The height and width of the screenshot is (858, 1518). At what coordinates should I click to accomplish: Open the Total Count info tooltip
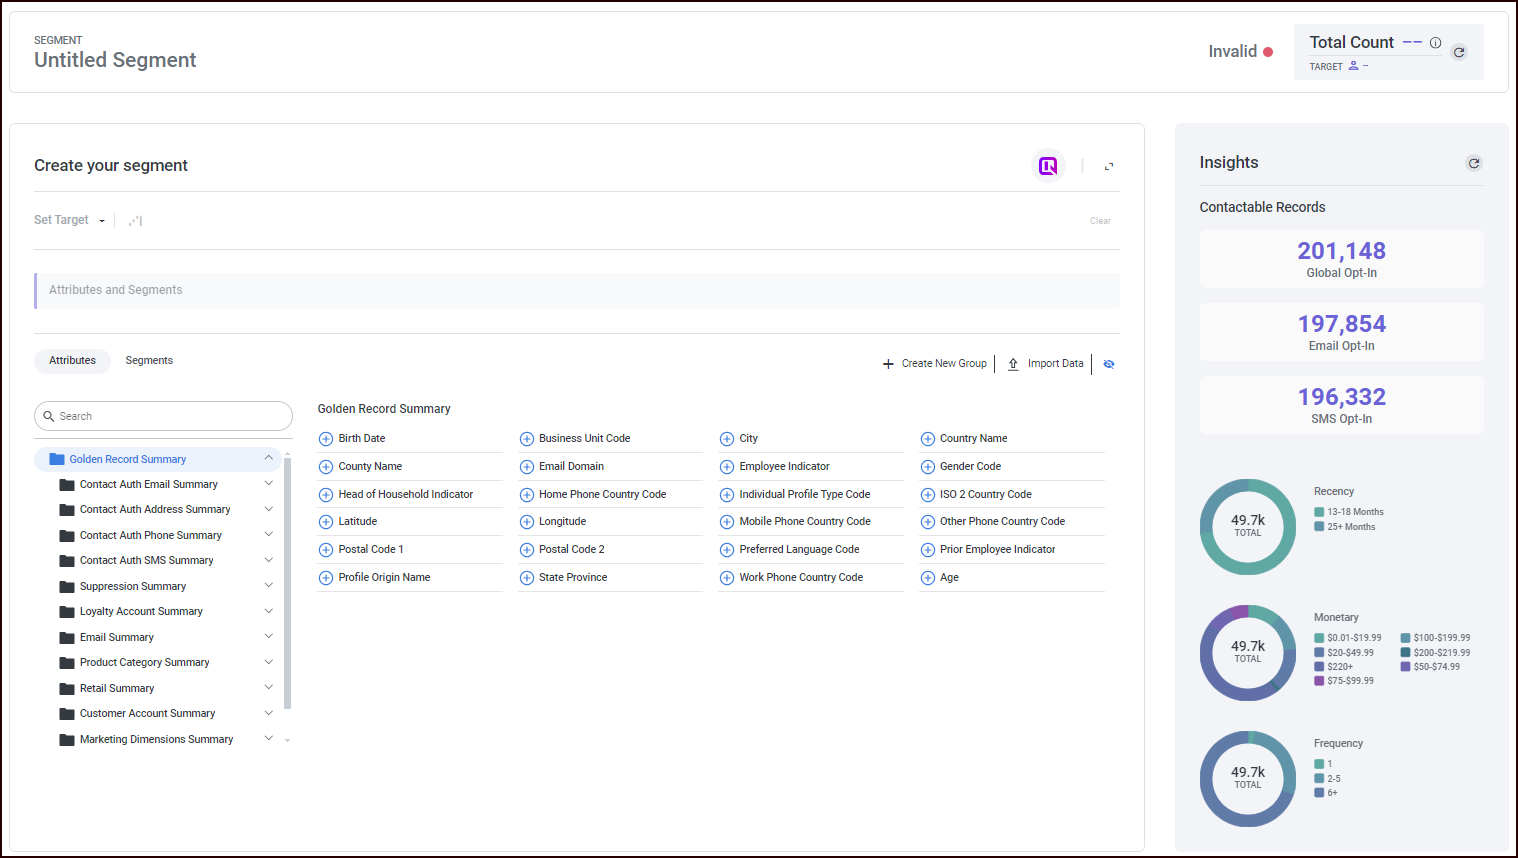(1435, 42)
